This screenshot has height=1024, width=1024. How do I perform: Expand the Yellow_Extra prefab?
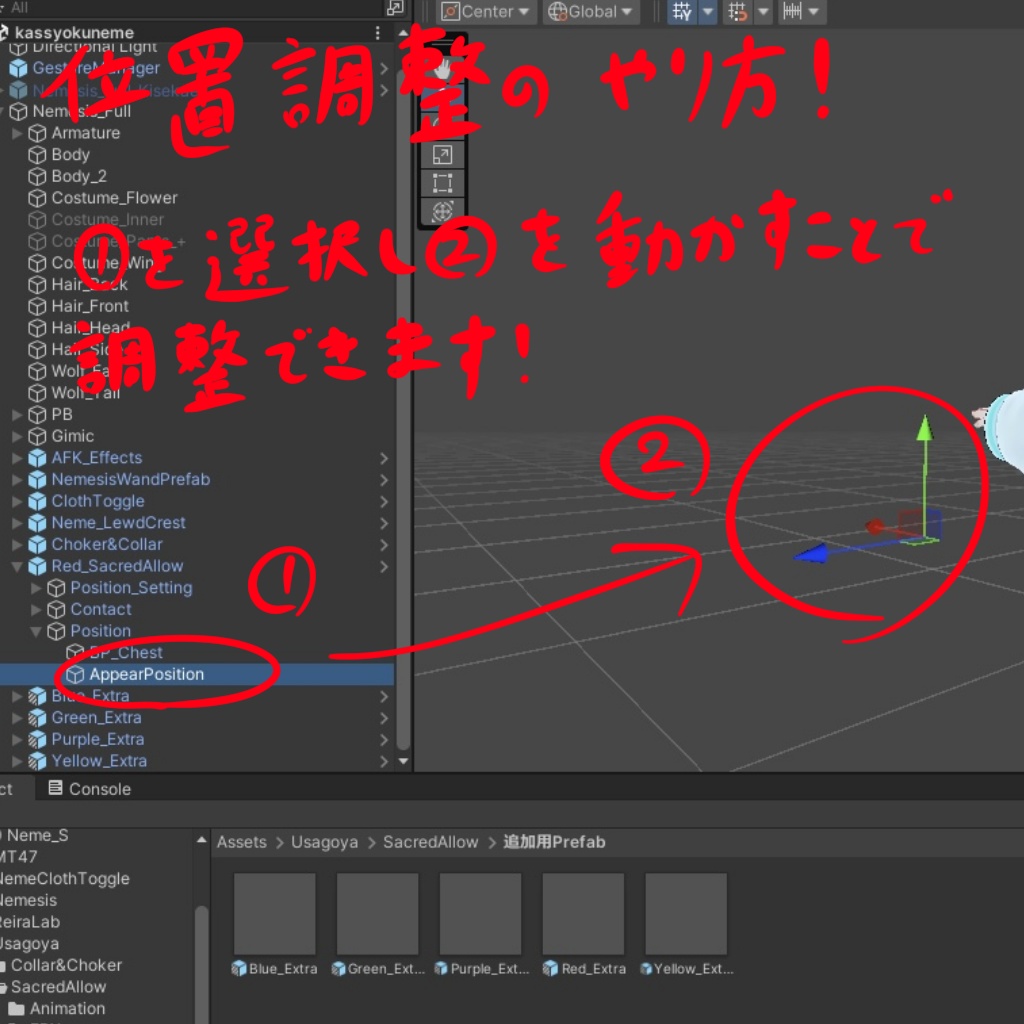tap(17, 761)
